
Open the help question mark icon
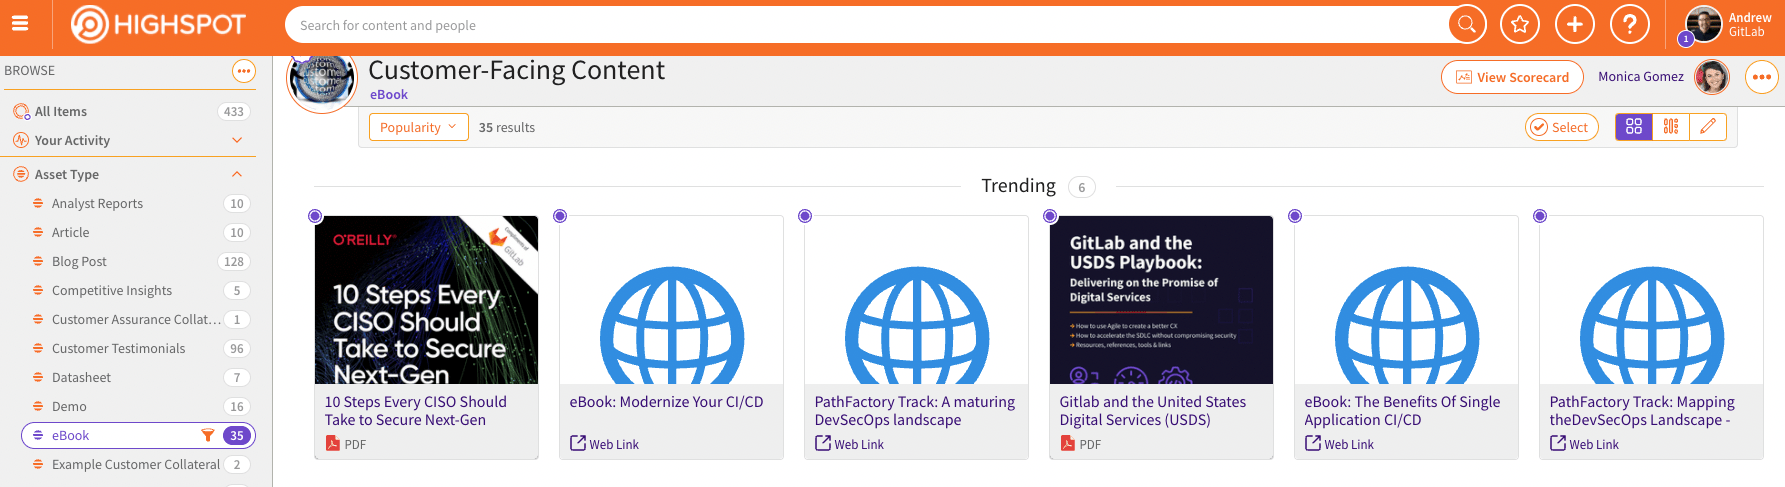click(x=1629, y=25)
